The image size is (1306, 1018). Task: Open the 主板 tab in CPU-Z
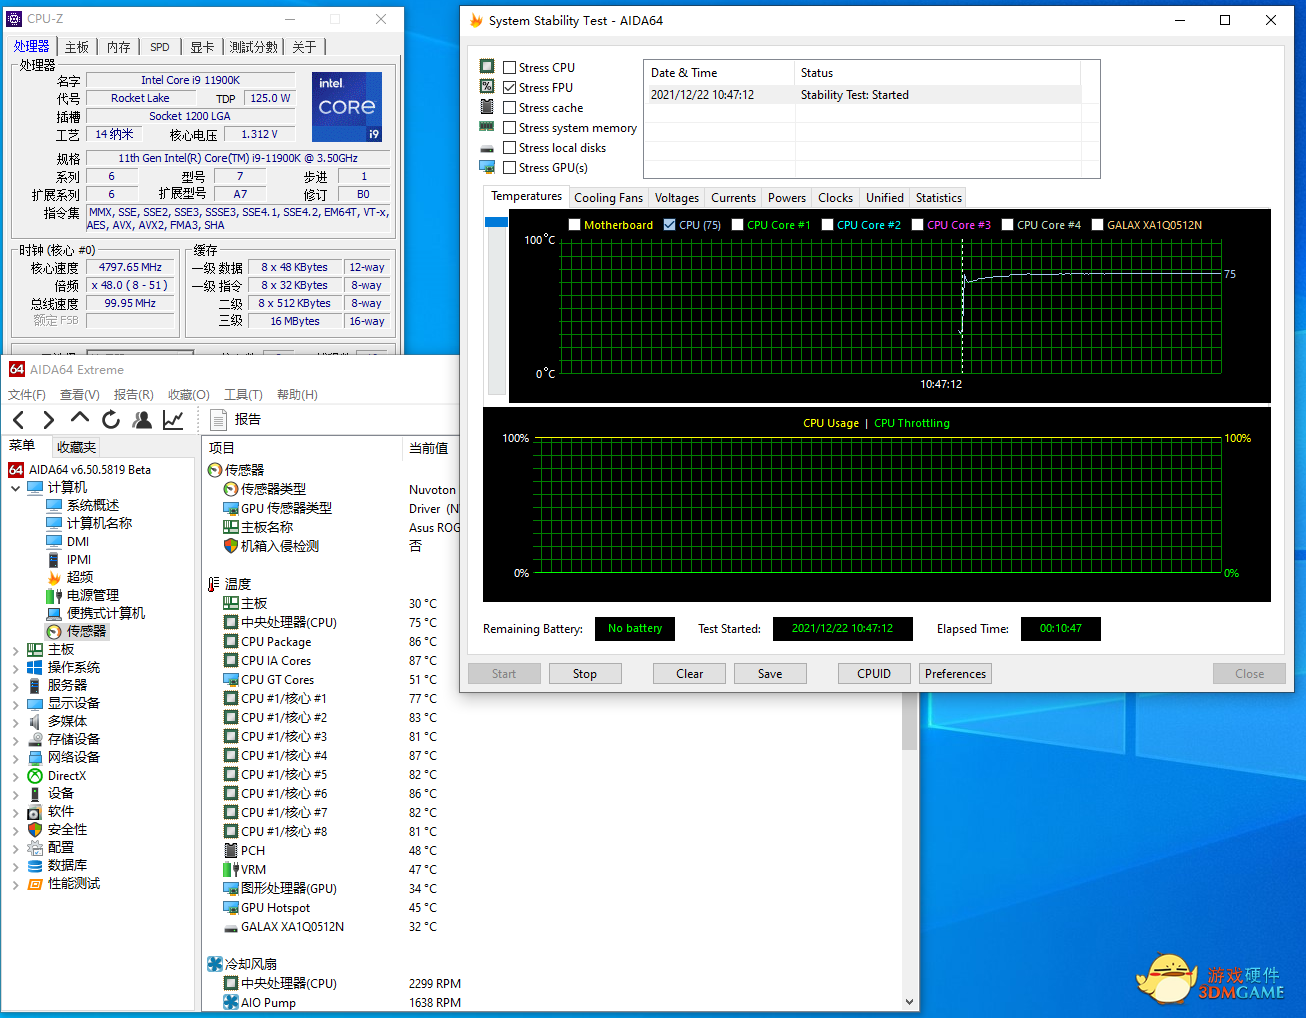click(x=77, y=47)
